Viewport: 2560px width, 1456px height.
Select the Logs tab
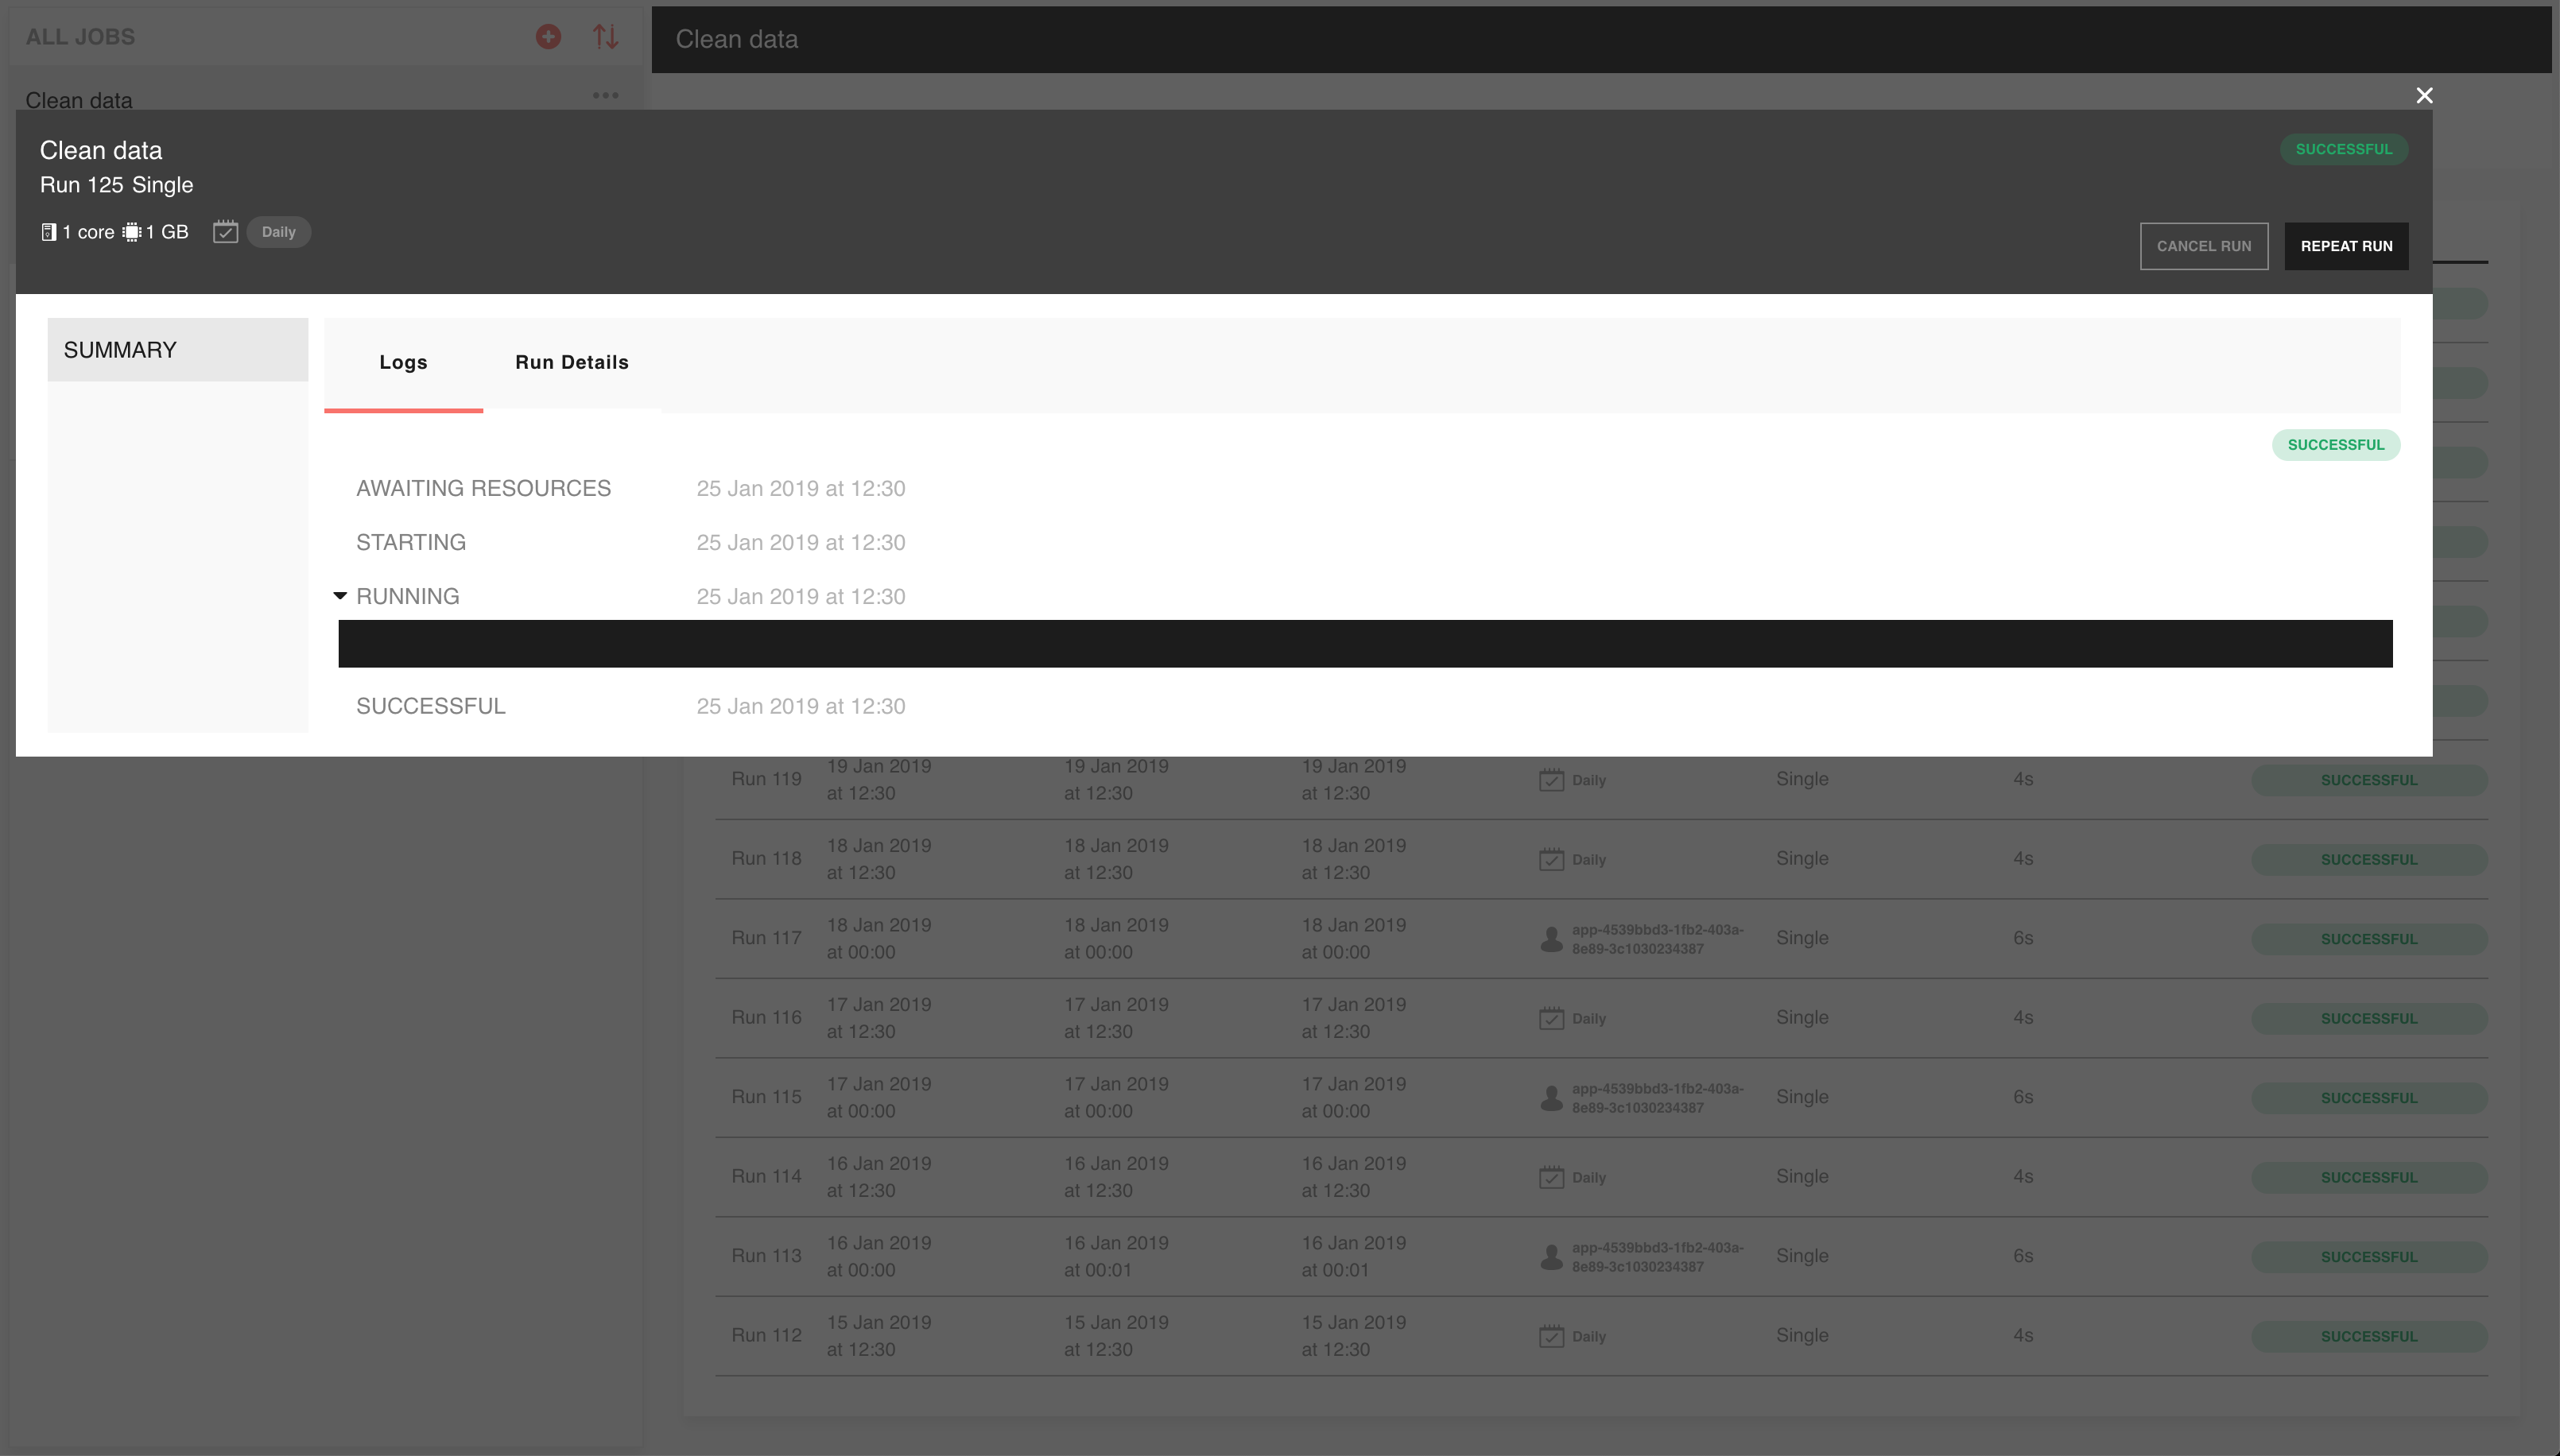click(403, 362)
